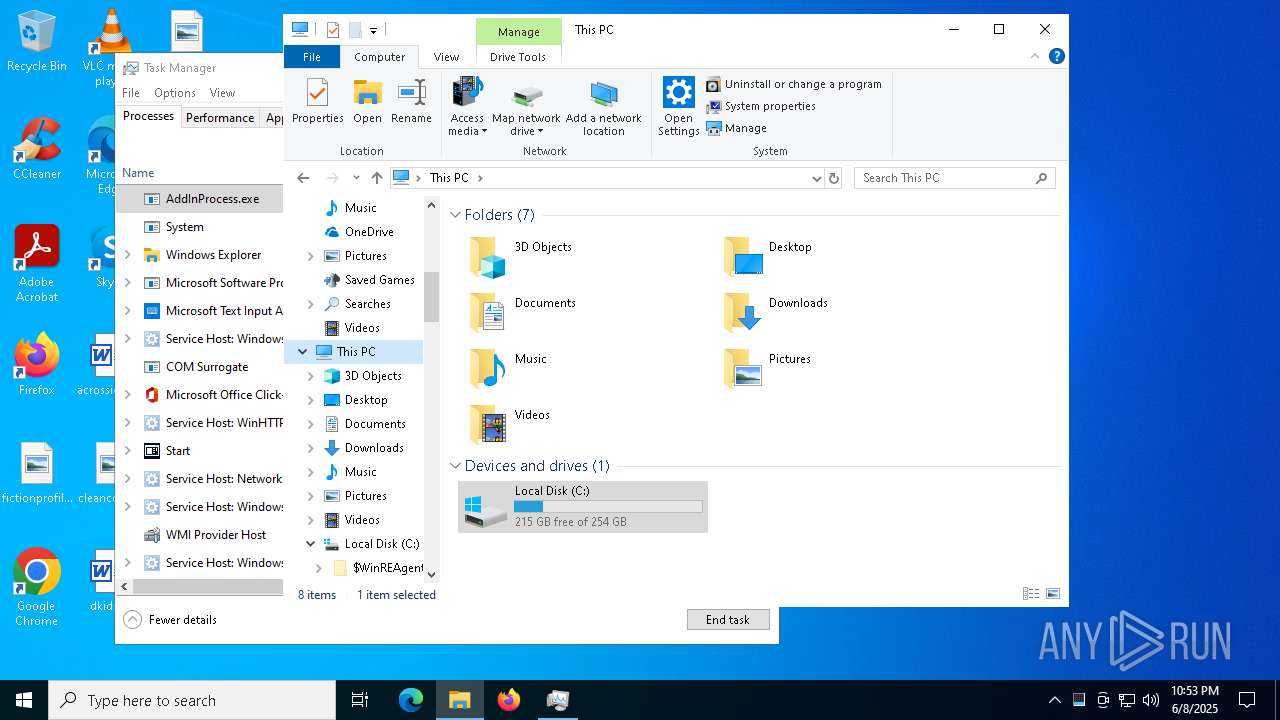Select WMI Provider Host process

click(x=200, y=535)
